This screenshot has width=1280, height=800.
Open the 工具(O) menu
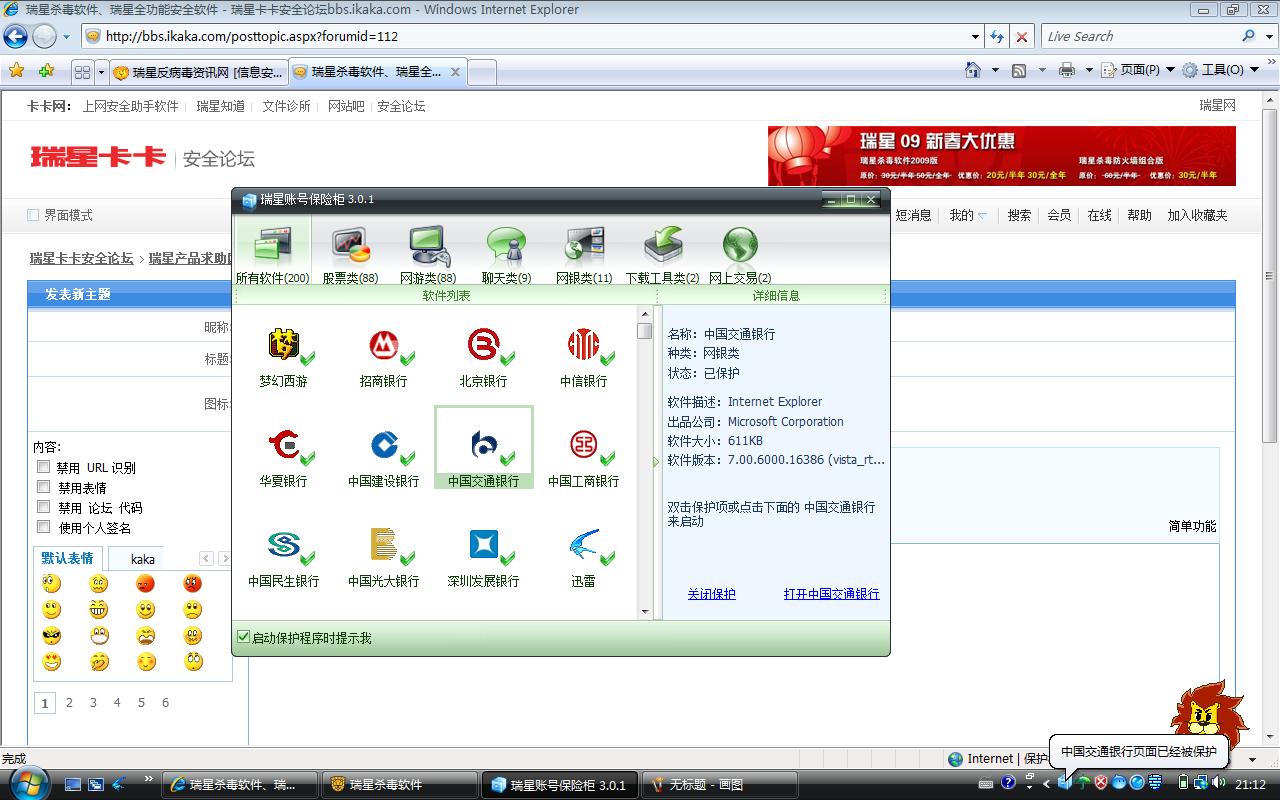point(1220,70)
